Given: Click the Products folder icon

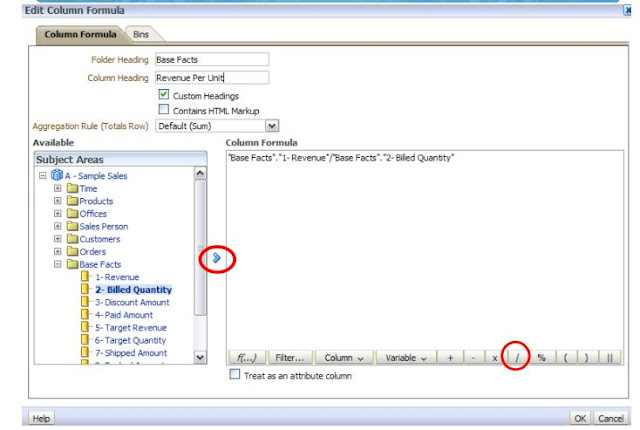Looking at the screenshot, I should point(73,201).
